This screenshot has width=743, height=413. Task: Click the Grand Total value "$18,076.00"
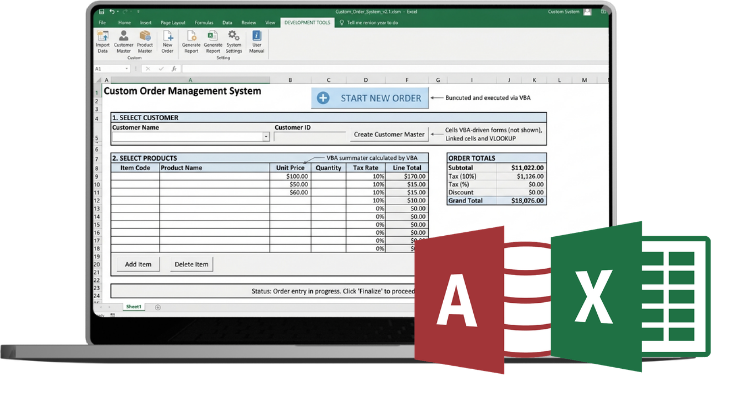tap(527, 200)
